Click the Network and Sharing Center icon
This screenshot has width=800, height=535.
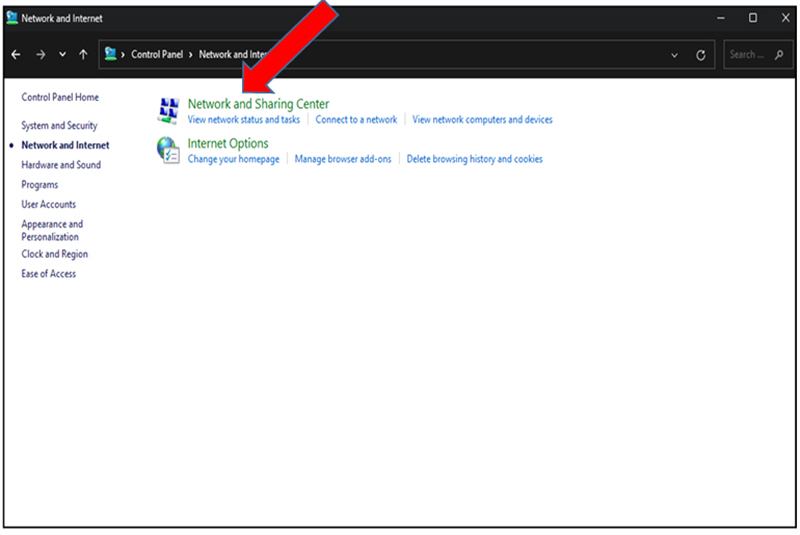click(x=168, y=111)
